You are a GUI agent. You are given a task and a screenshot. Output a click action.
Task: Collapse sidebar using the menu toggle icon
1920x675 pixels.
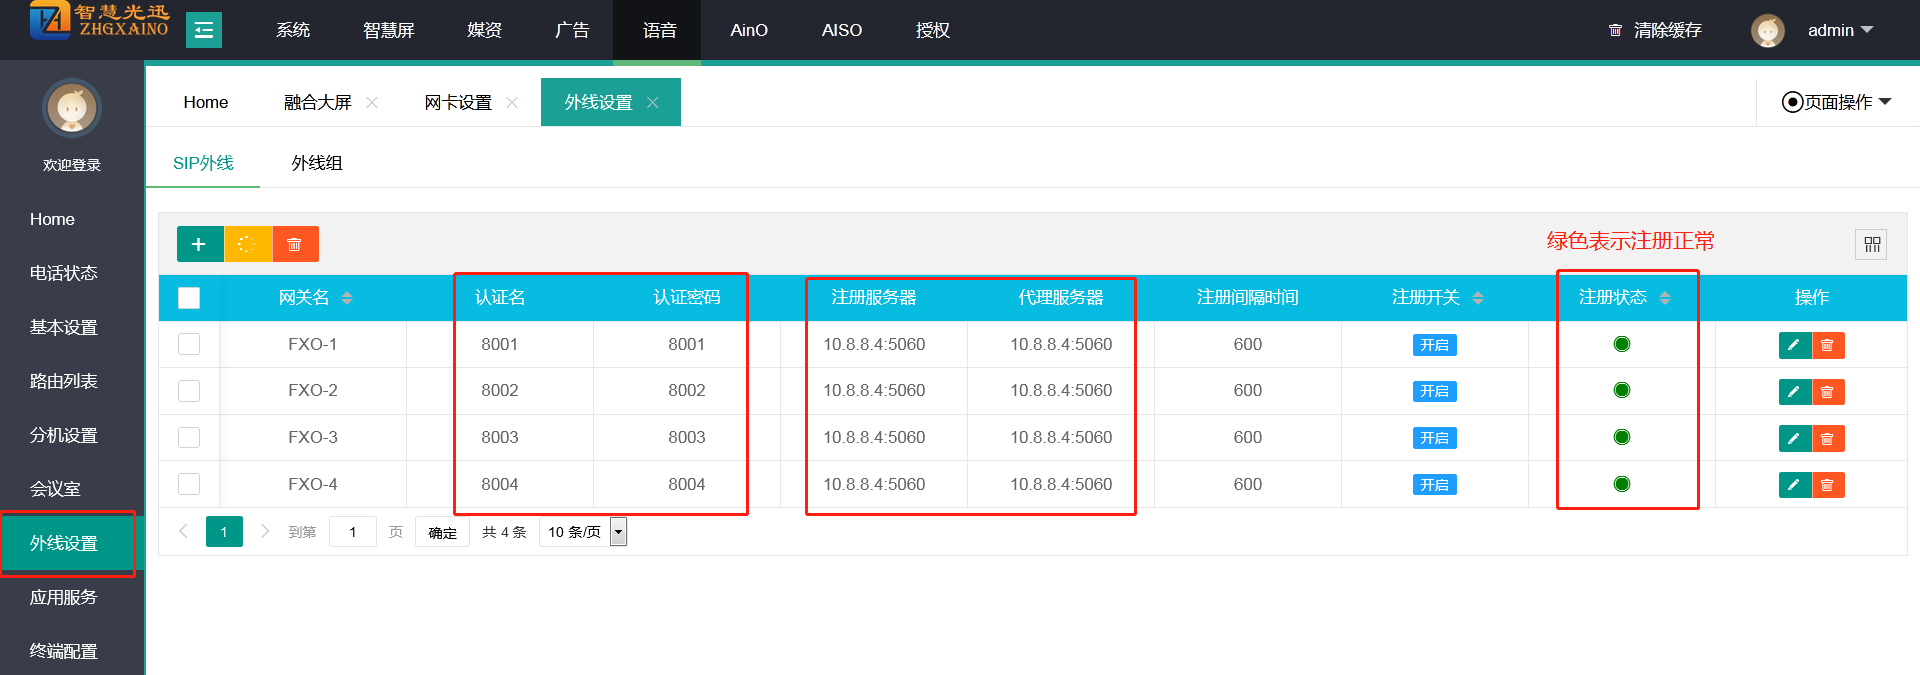204,30
